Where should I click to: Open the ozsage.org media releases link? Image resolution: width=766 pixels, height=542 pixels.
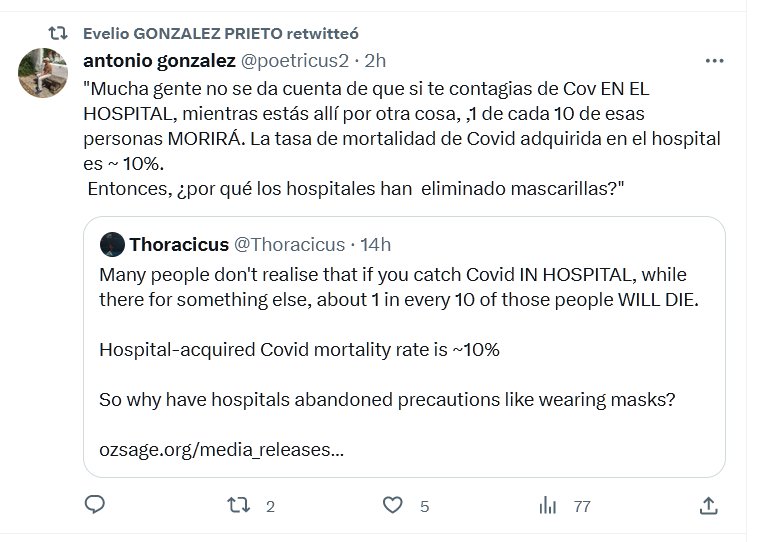(221, 449)
